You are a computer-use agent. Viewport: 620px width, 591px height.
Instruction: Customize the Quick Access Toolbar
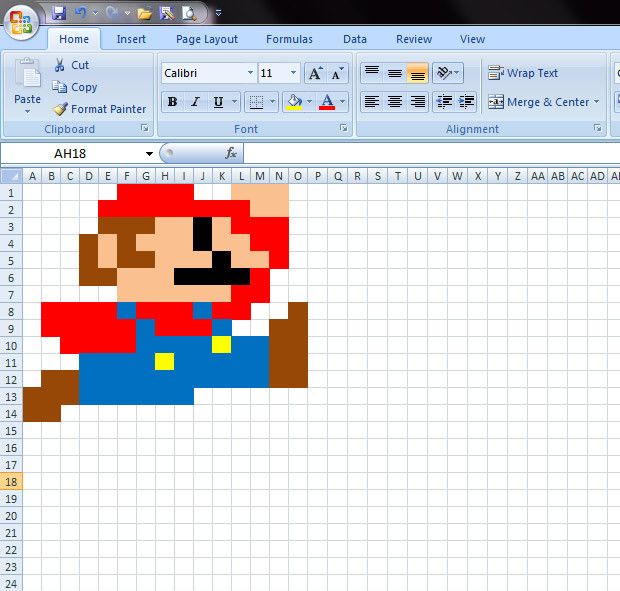click(x=218, y=13)
